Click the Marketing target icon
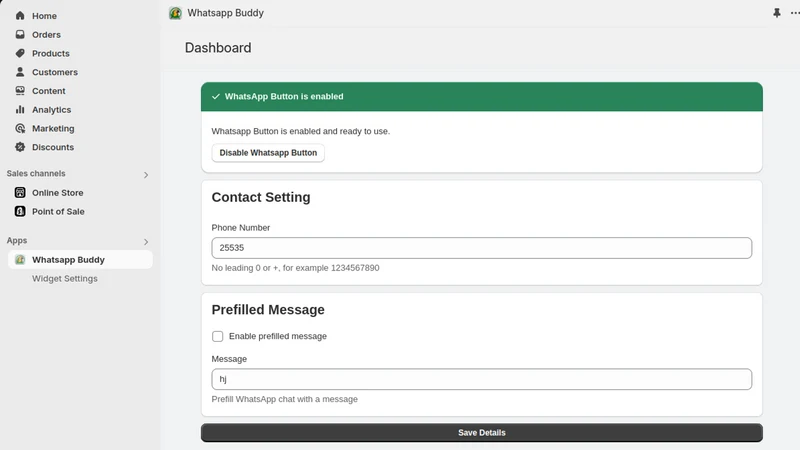This screenshot has height=450, width=800. point(20,128)
